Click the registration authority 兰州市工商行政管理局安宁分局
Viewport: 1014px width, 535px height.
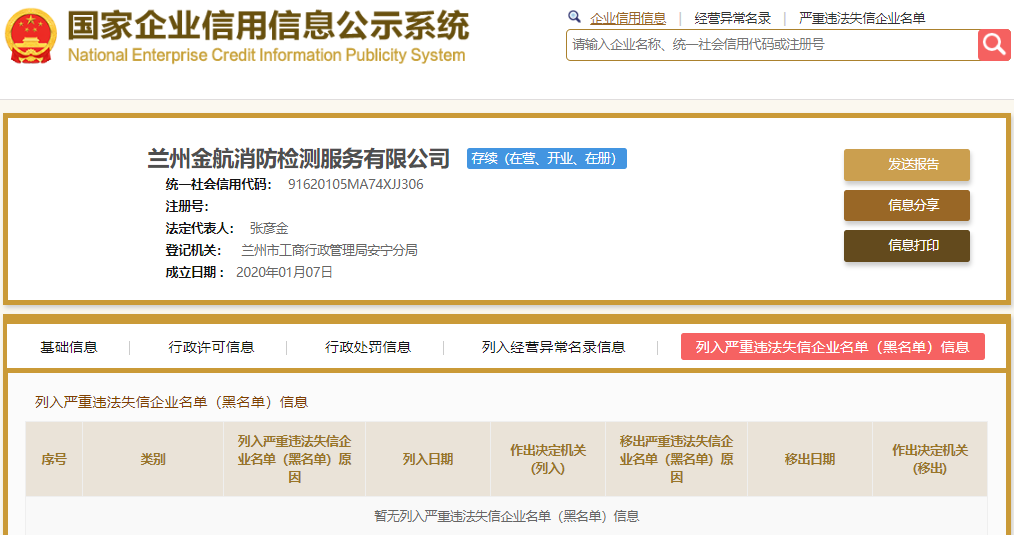click(329, 250)
